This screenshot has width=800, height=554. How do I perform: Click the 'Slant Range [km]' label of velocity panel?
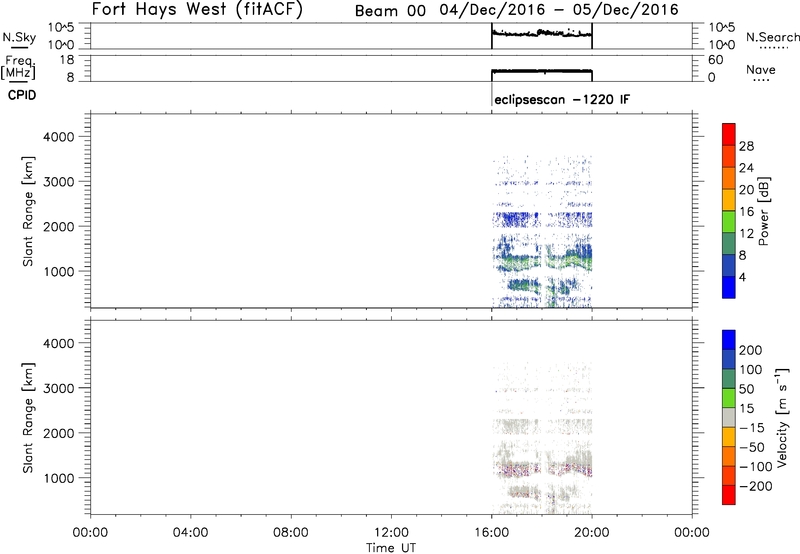[x=28, y=418]
